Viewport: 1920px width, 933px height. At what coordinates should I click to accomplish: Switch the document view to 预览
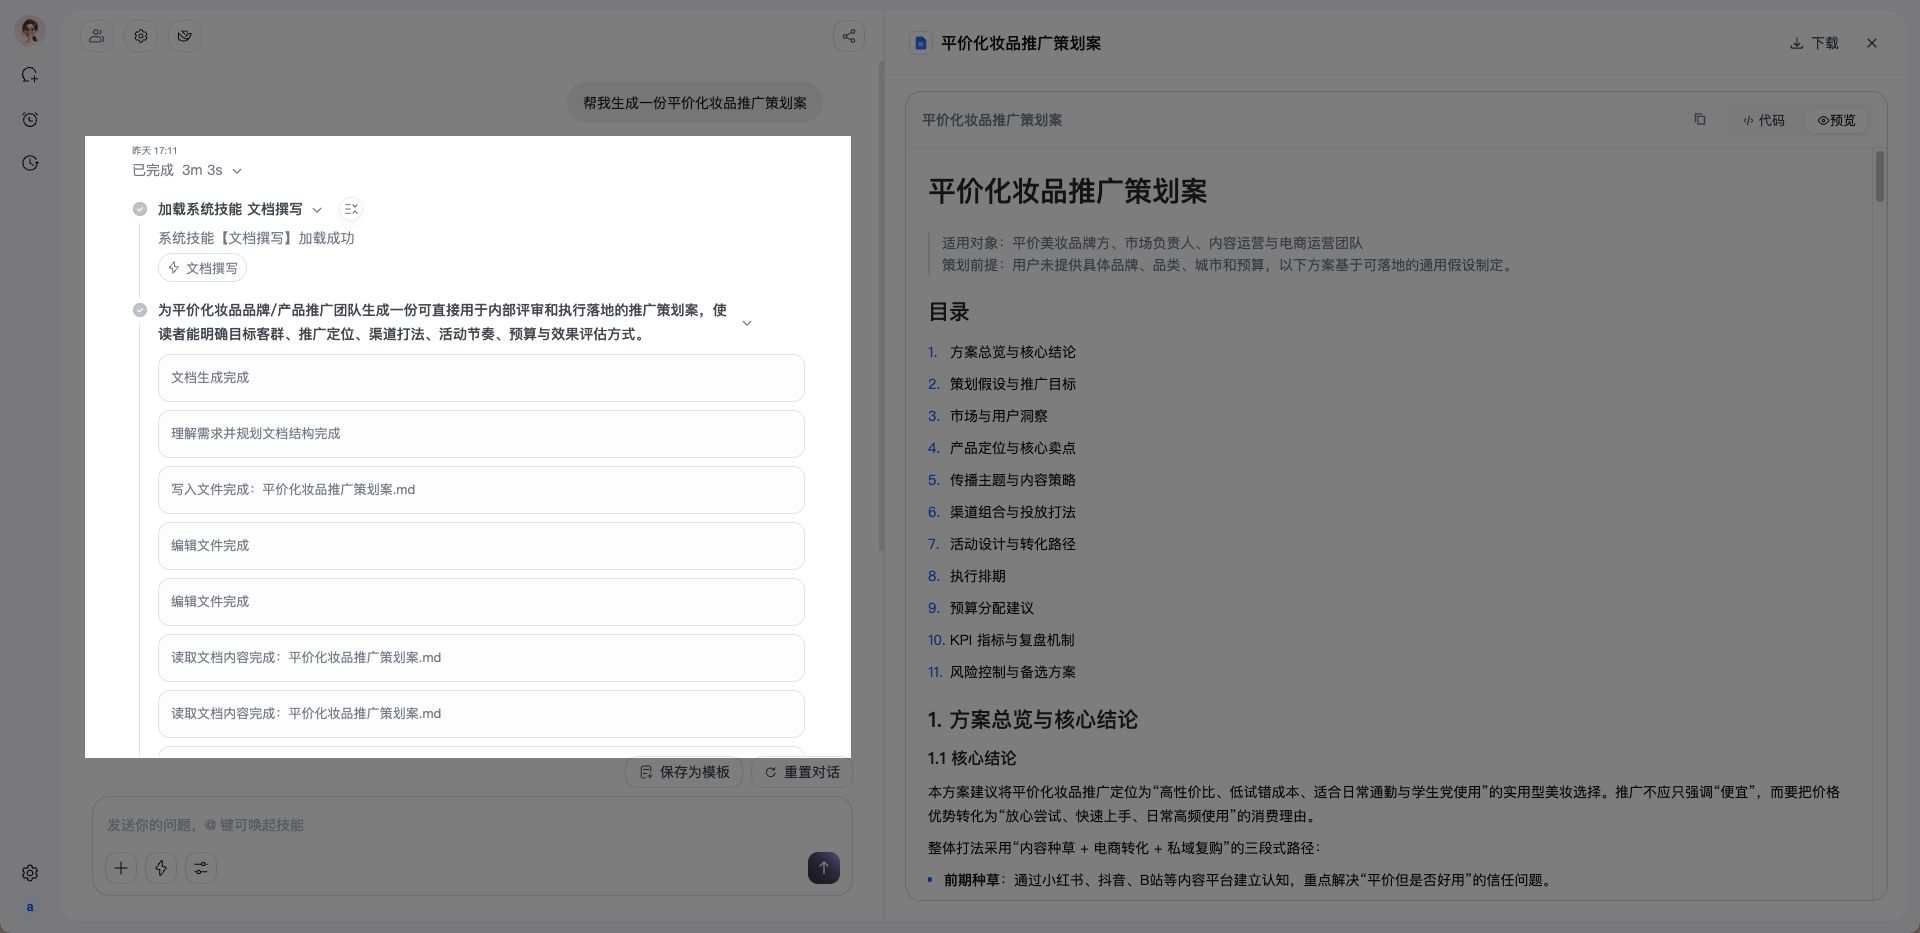(1837, 120)
